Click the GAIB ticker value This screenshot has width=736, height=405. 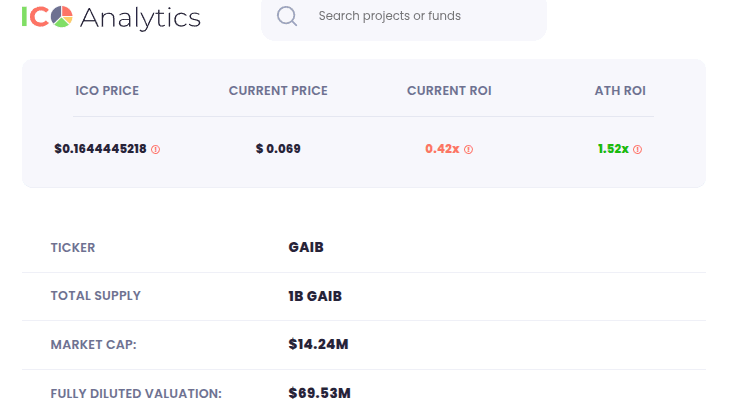pyautogui.click(x=306, y=248)
